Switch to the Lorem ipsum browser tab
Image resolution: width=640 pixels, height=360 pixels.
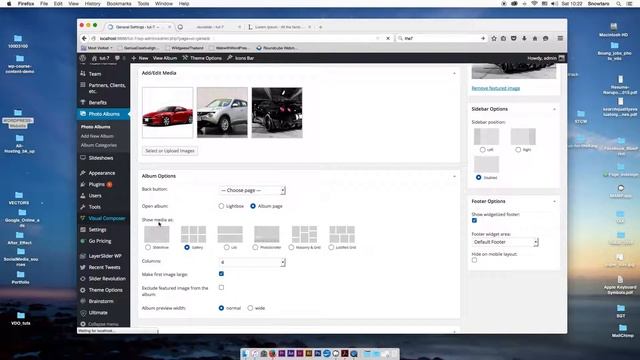click(280, 27)
